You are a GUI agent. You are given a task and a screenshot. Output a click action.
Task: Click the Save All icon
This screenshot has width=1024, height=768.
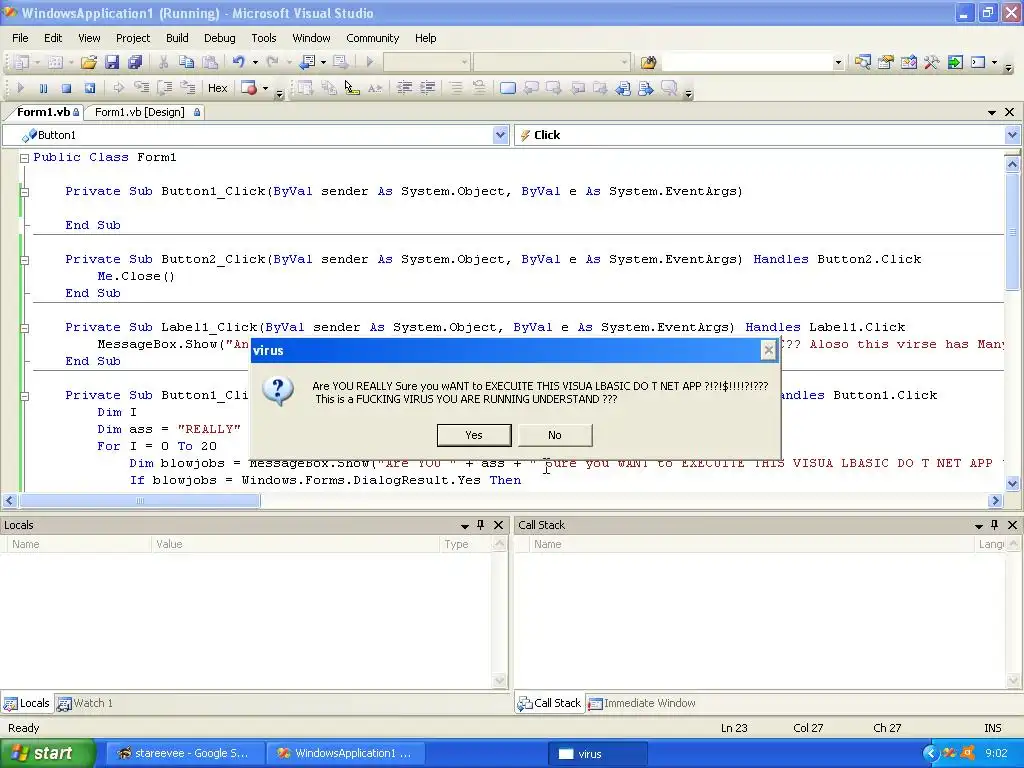135,62
